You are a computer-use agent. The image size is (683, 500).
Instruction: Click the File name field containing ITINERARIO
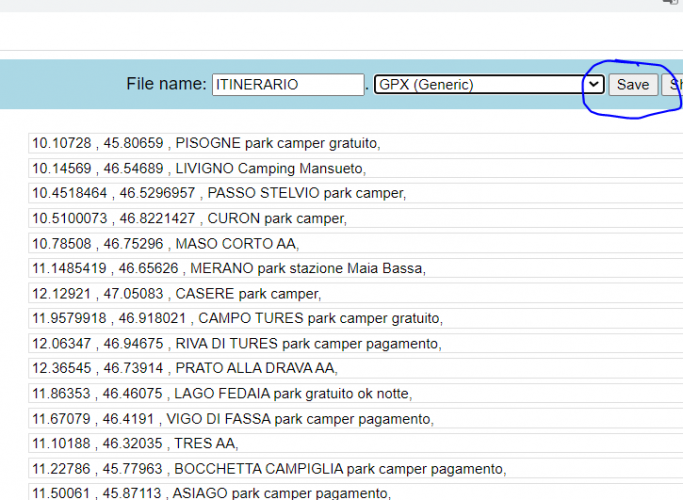pos(288,85)
